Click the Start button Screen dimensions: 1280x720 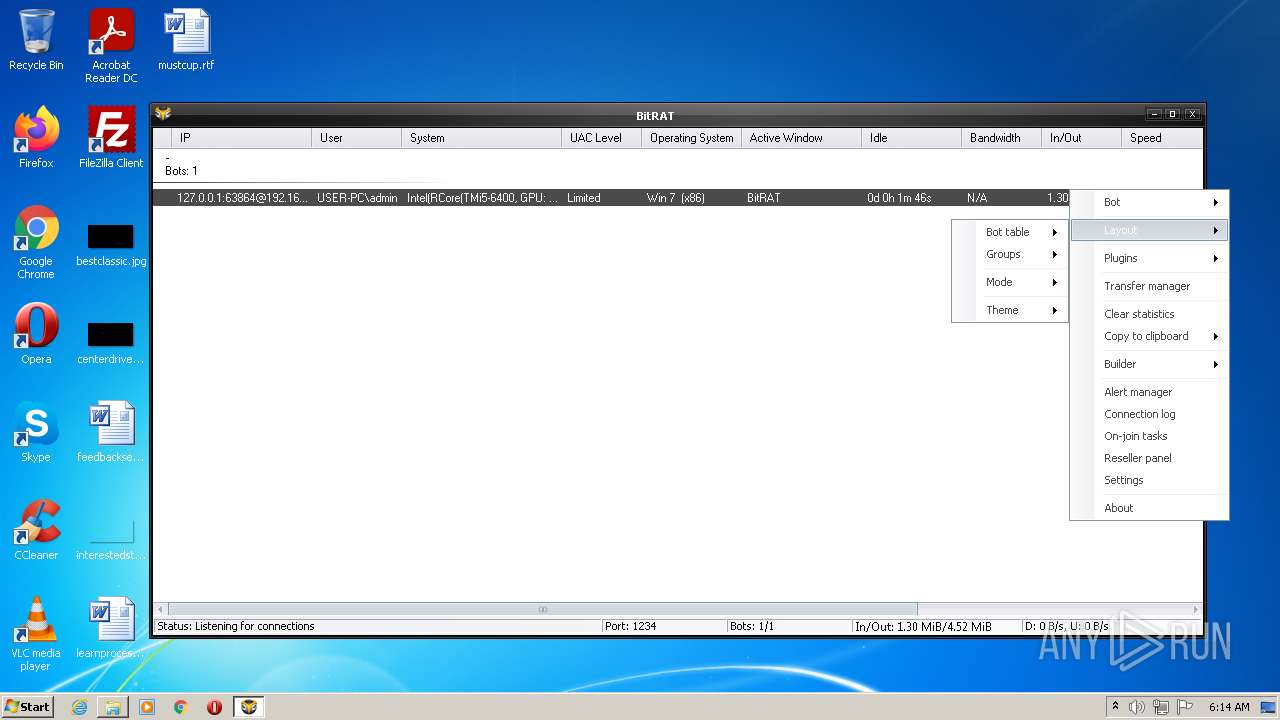(28, 707)
